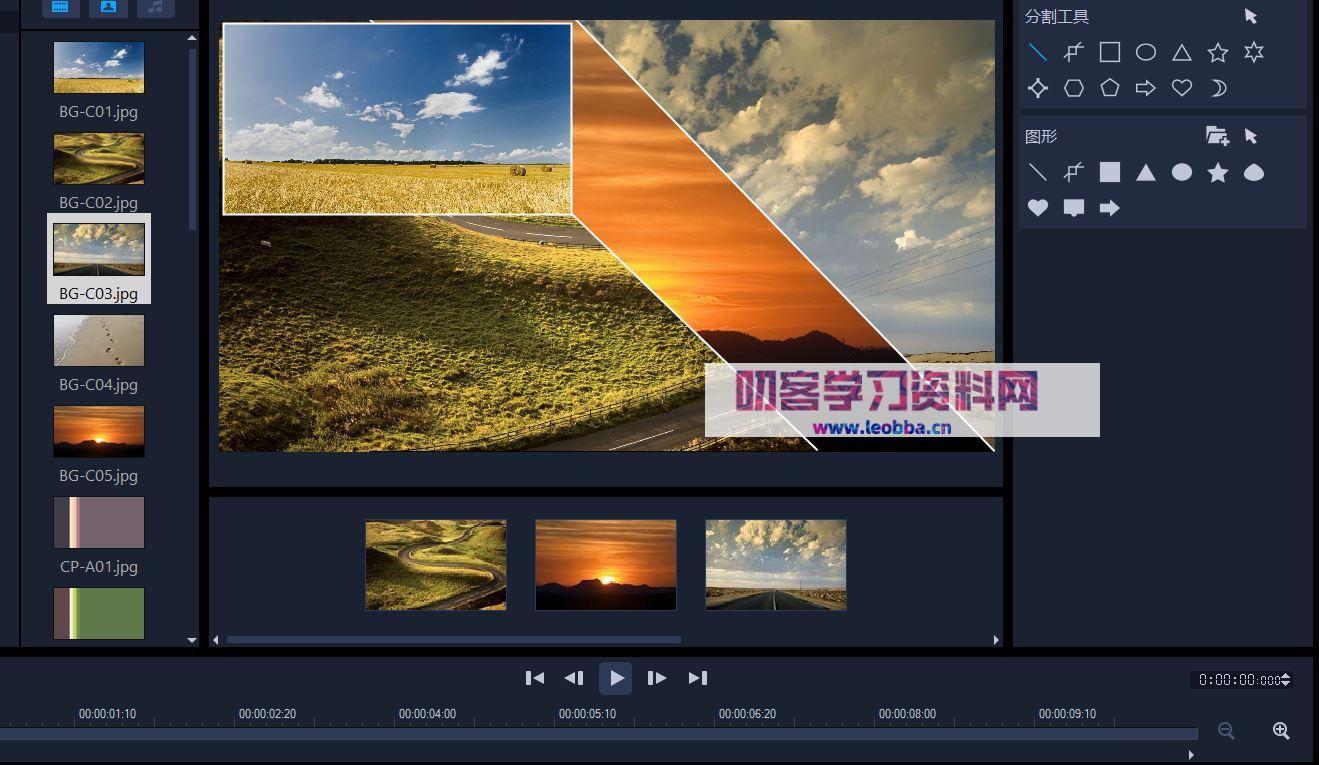Select the arrow shape in 分割工具 panel
Screen dimensions: 1319x765
tap(1145, 88)
